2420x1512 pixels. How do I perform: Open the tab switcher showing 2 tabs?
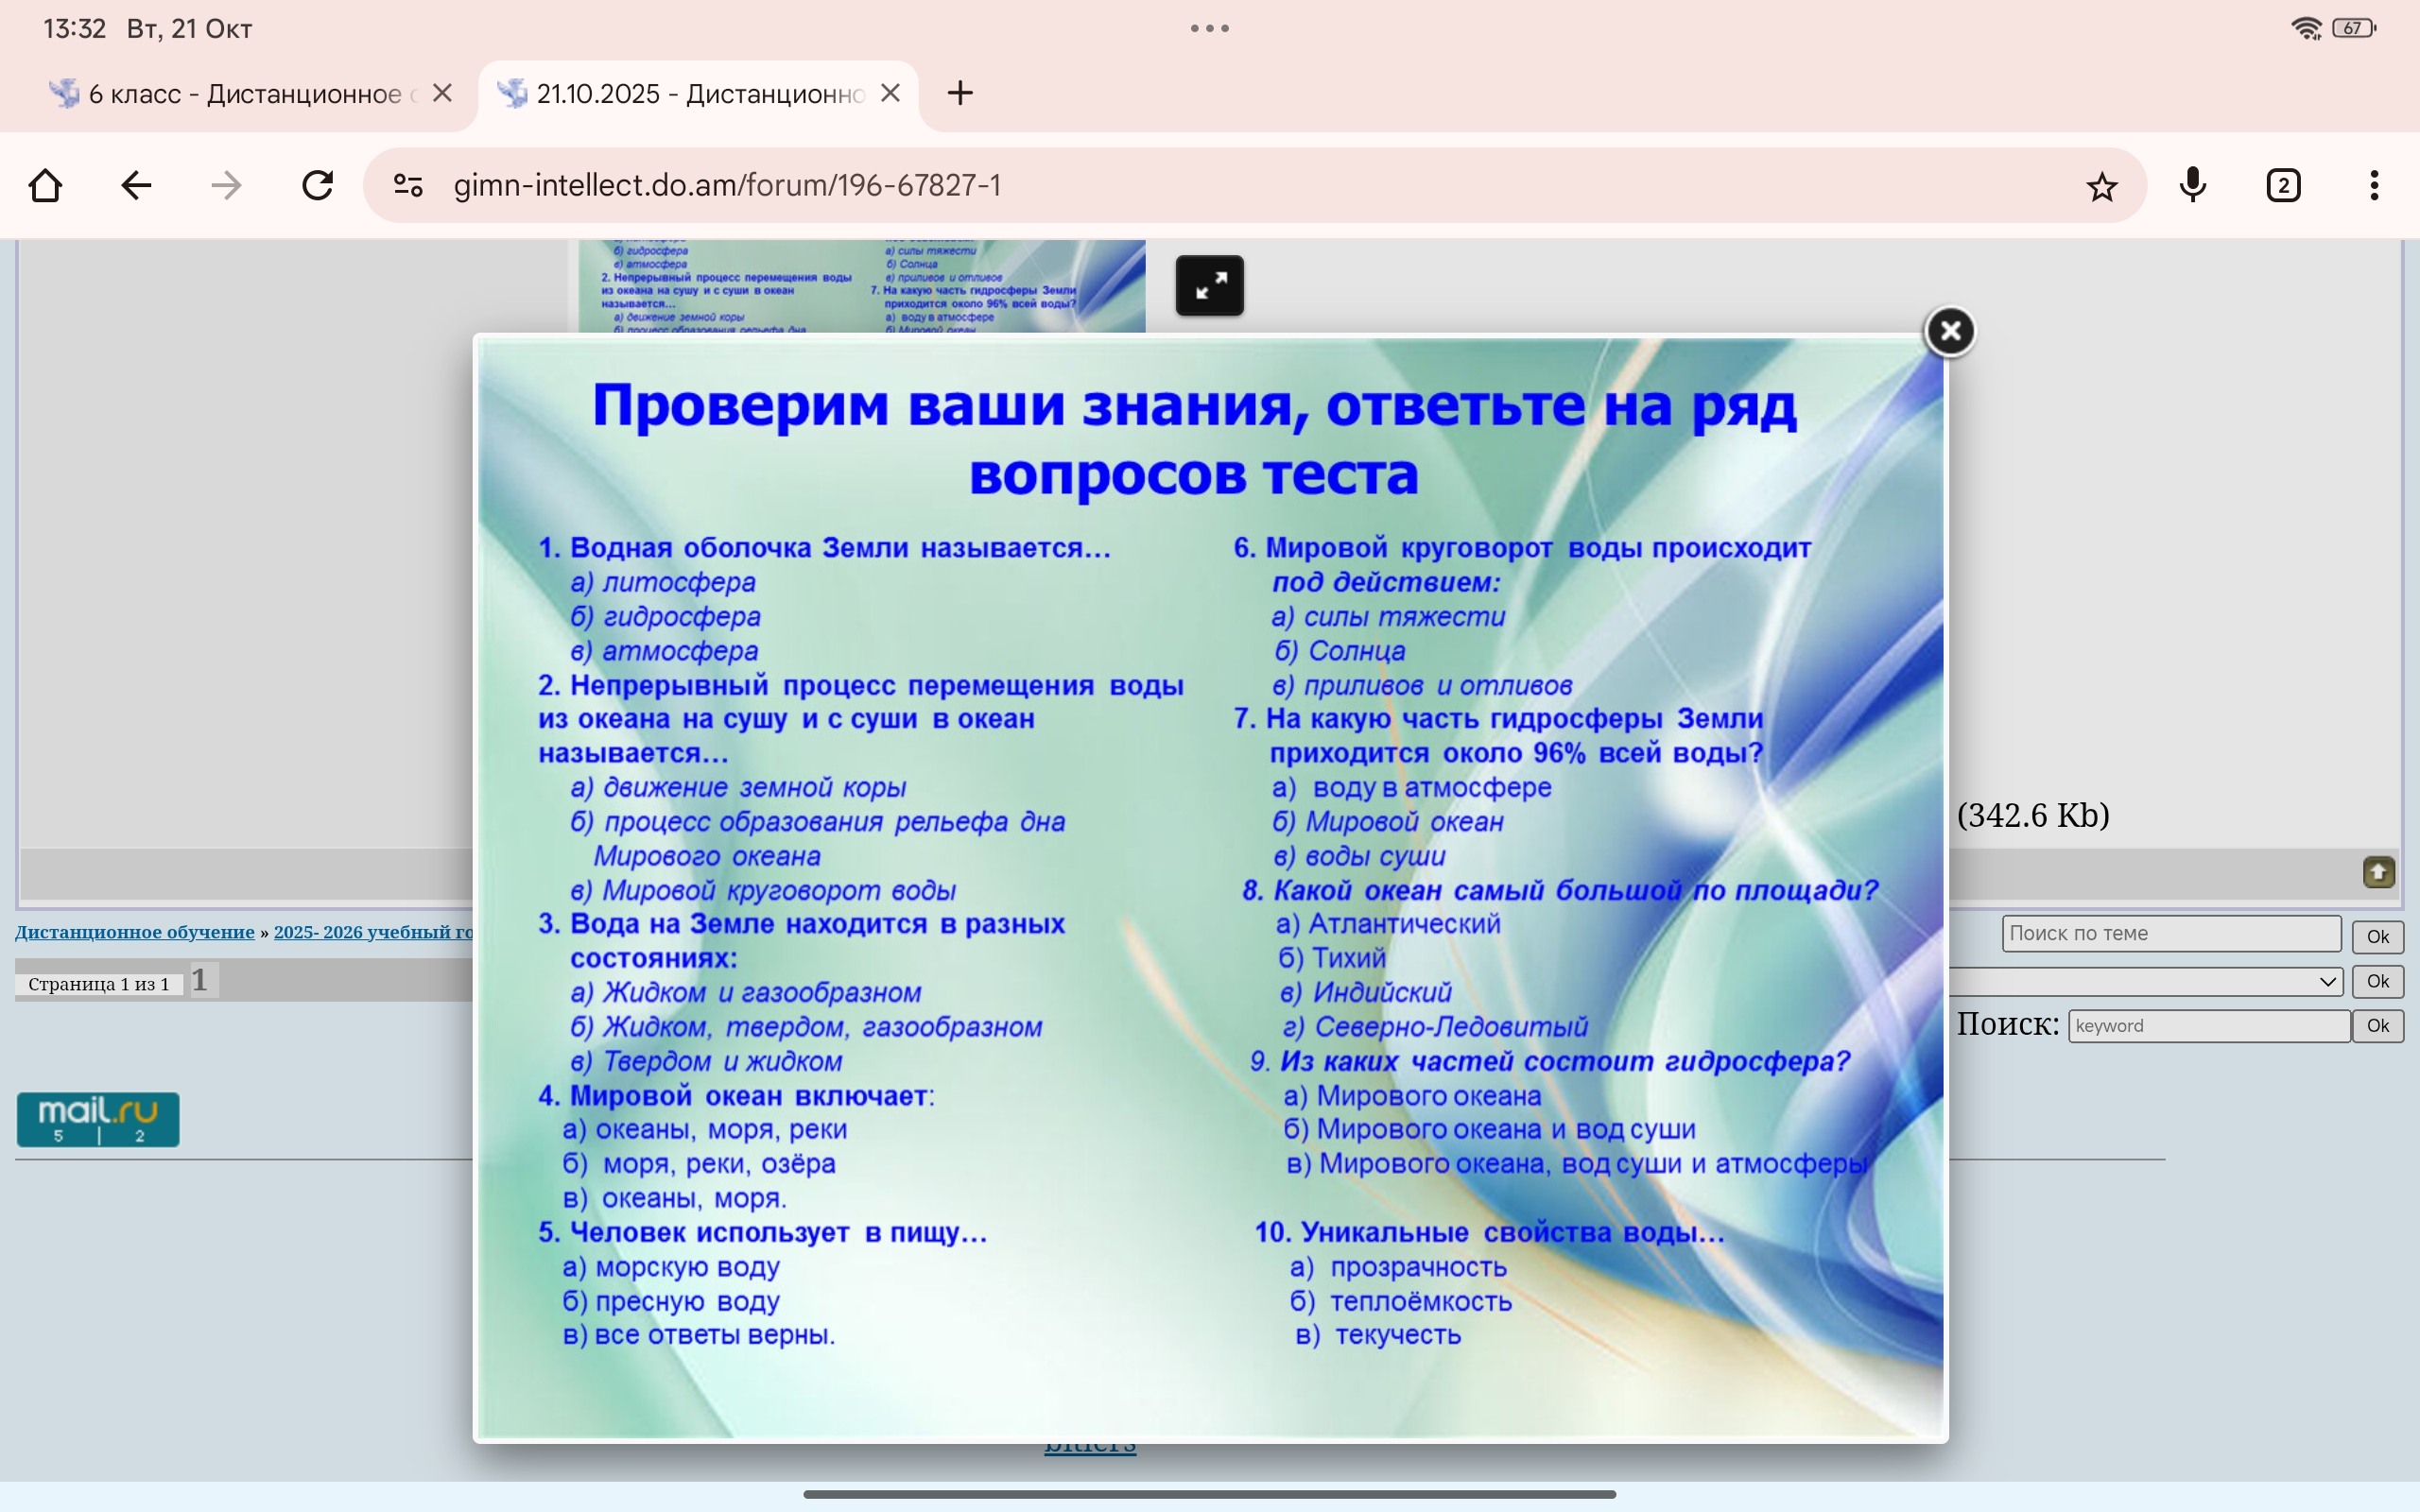tap(2284, 186)
